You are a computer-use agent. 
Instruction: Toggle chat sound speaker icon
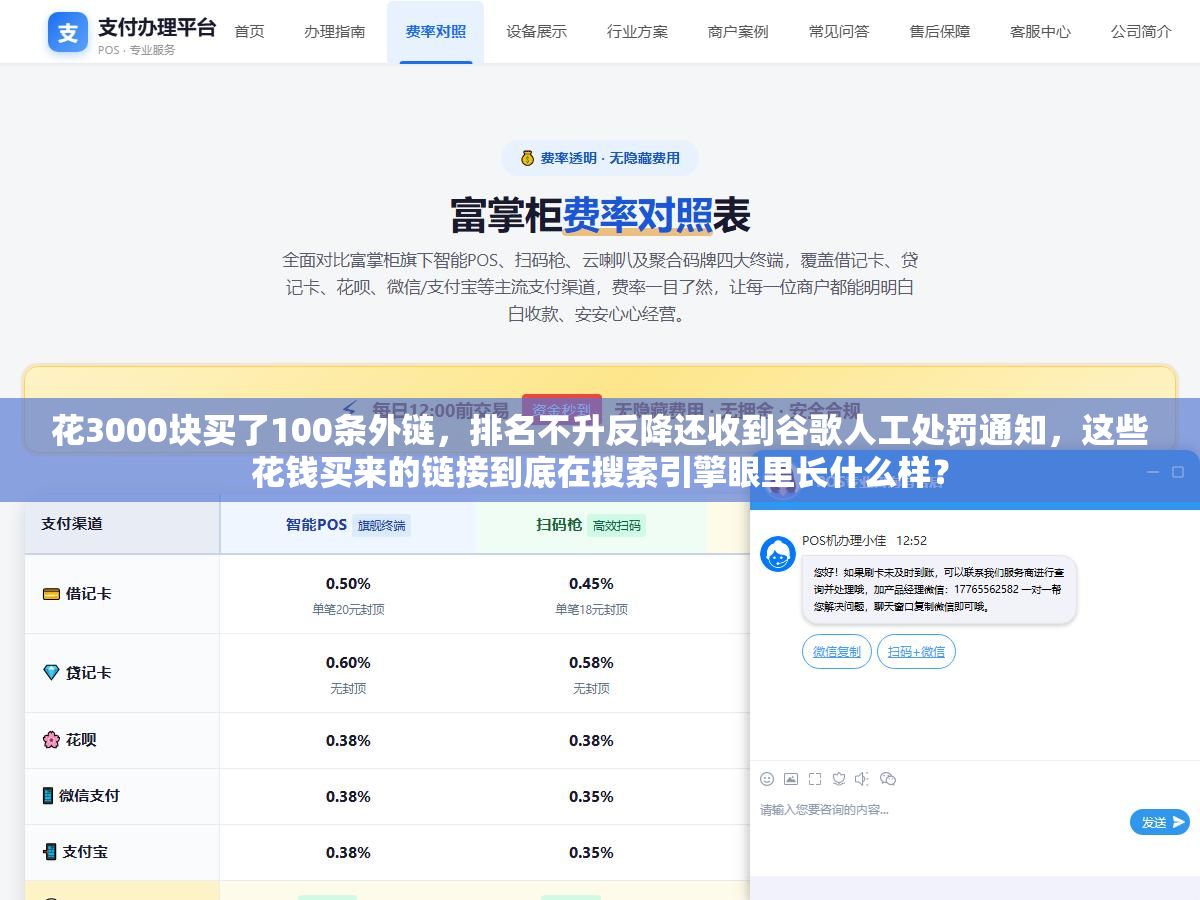(x=863, y=779)
